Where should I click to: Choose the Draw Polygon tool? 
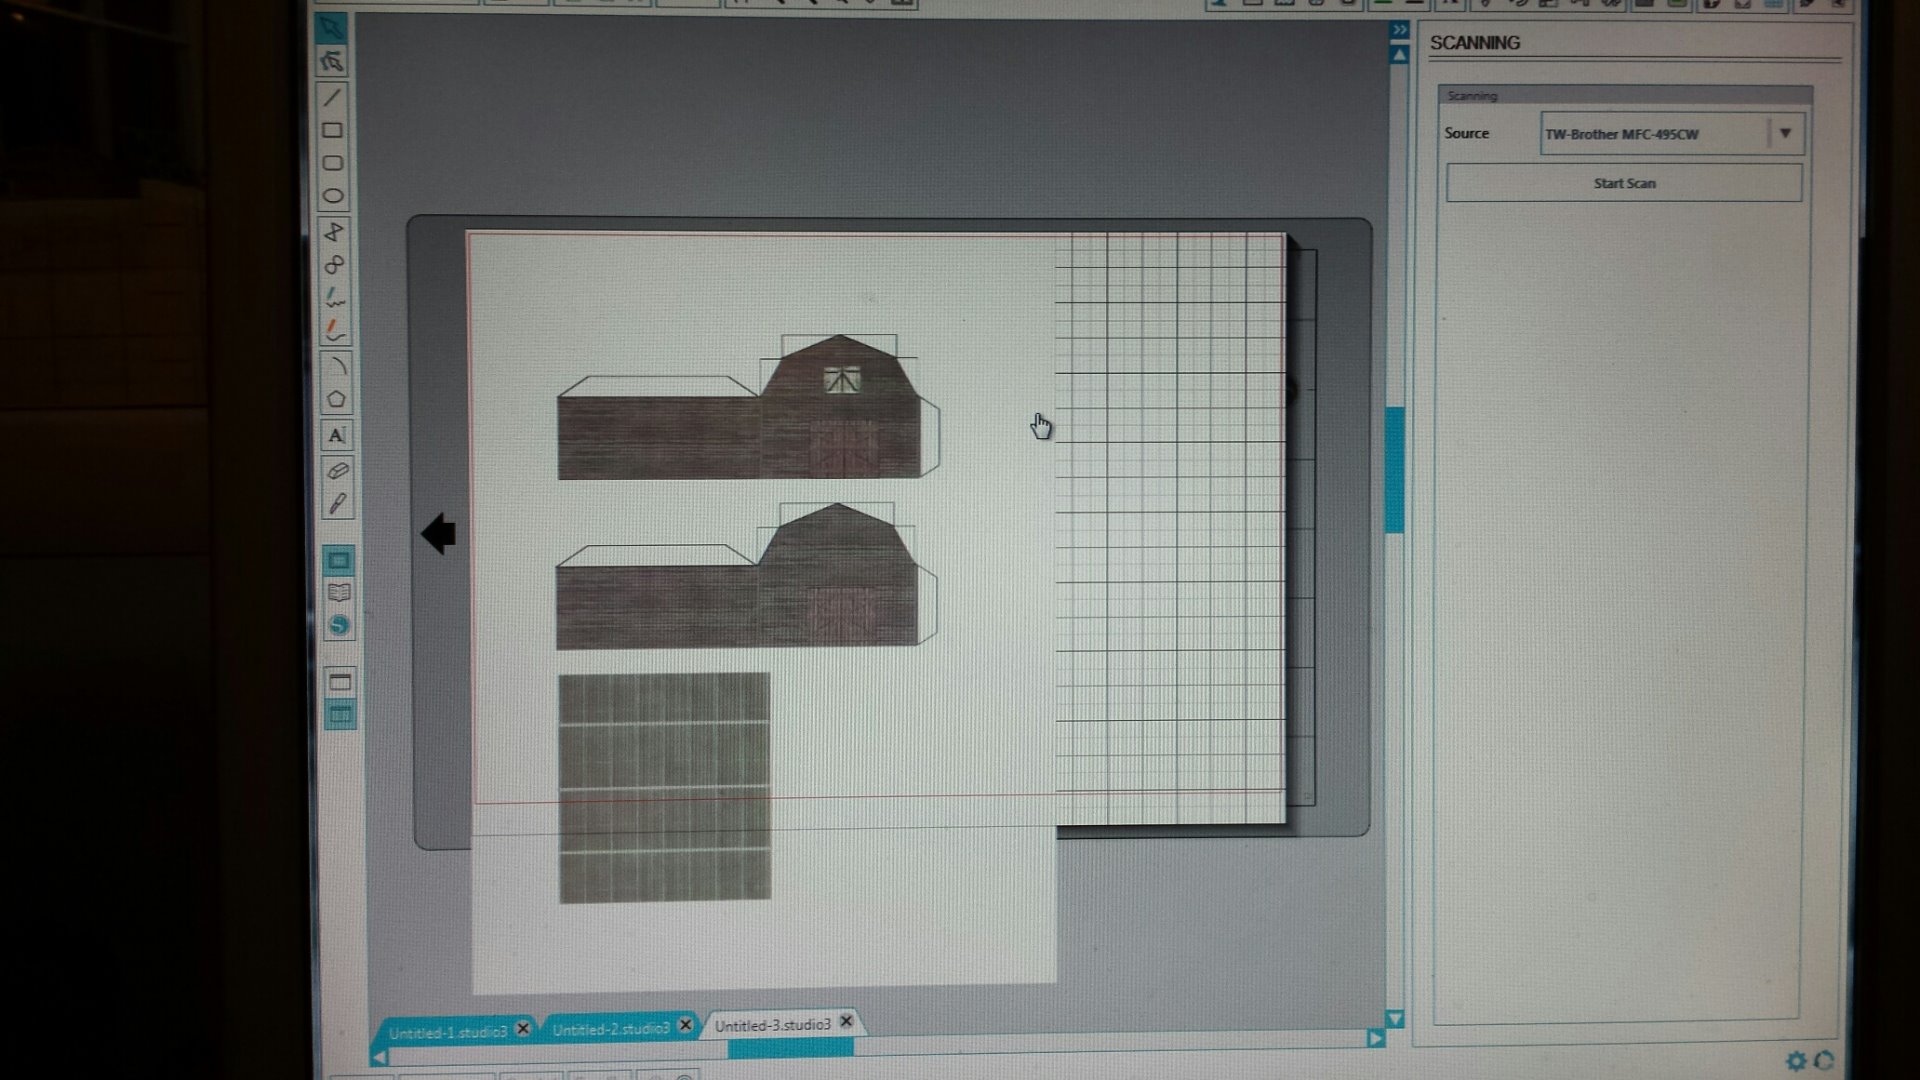coord(334,231)
